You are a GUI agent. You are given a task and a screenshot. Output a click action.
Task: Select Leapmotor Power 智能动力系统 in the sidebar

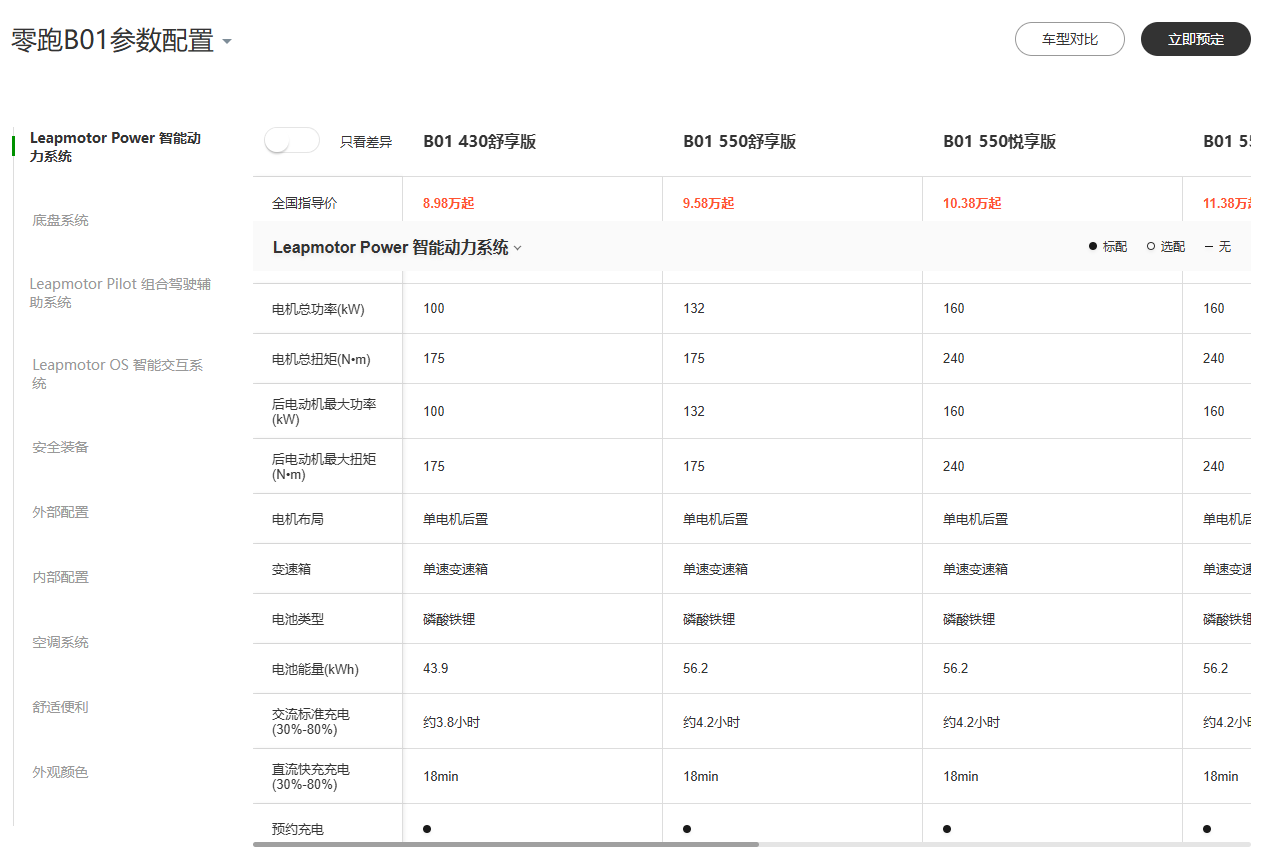coord(116,147)
